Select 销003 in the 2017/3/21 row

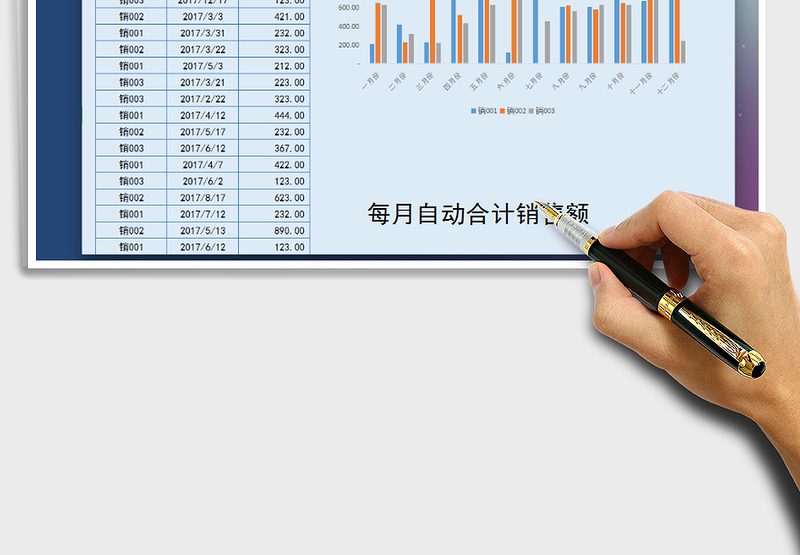[131, 82]
